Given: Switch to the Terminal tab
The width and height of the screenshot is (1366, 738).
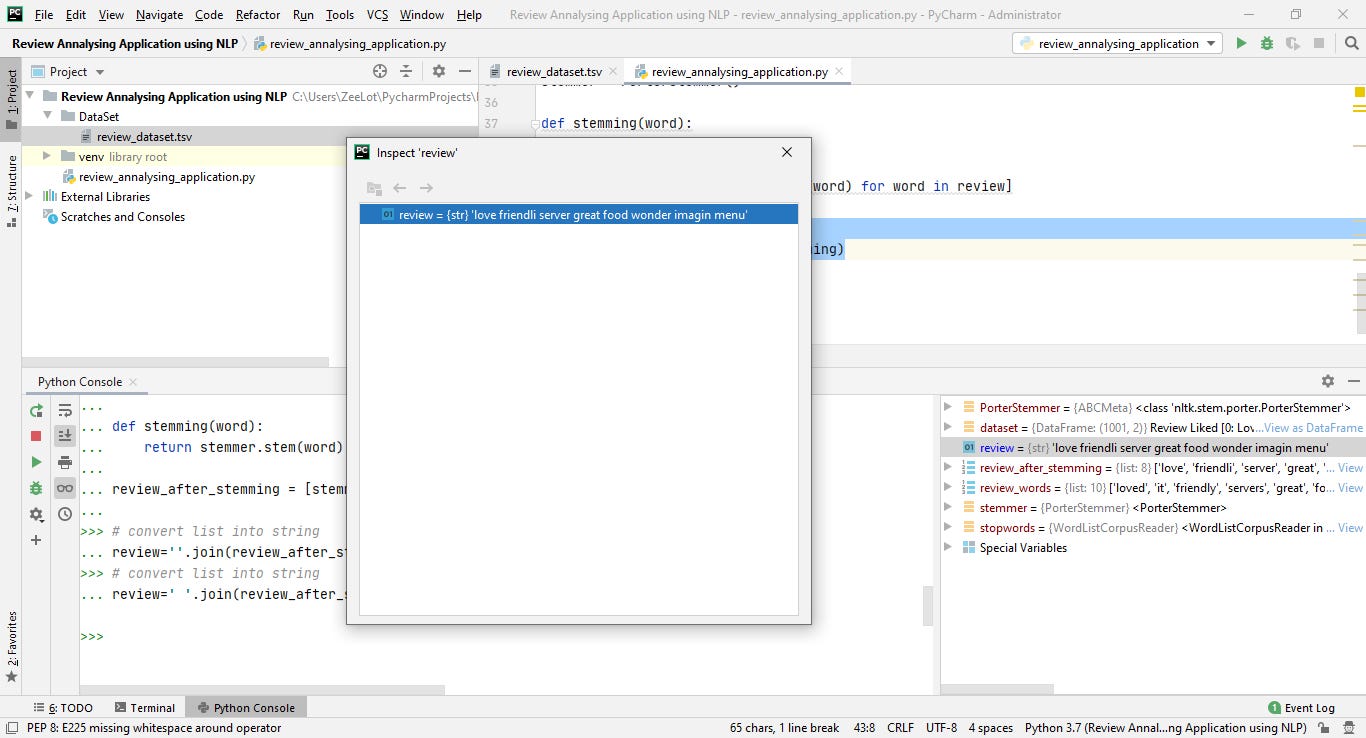Looking at the screenshot, I should click(145, 707).
